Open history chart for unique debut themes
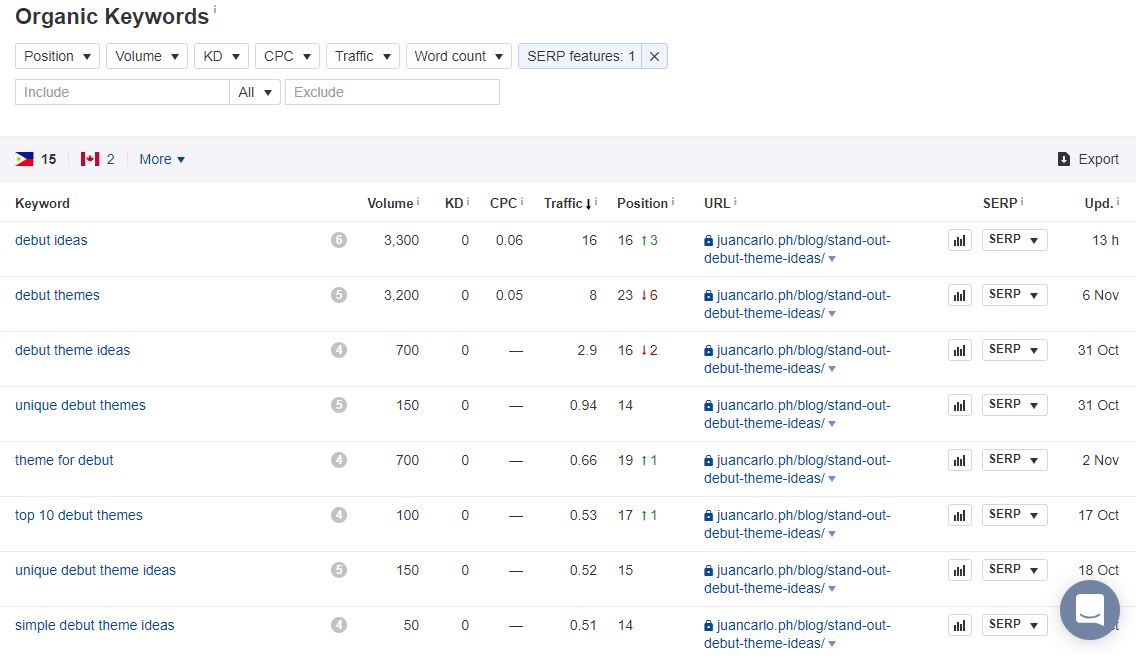 [960, 405]
